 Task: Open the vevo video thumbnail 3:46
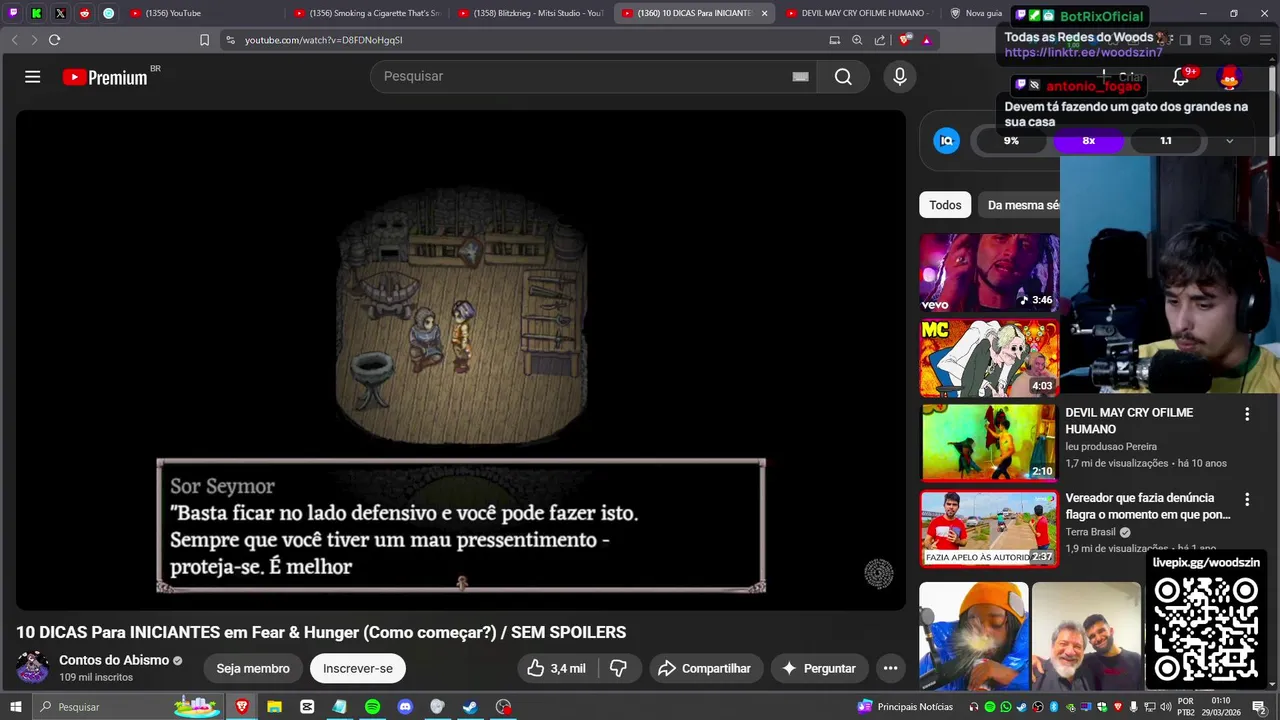point(989,273)
